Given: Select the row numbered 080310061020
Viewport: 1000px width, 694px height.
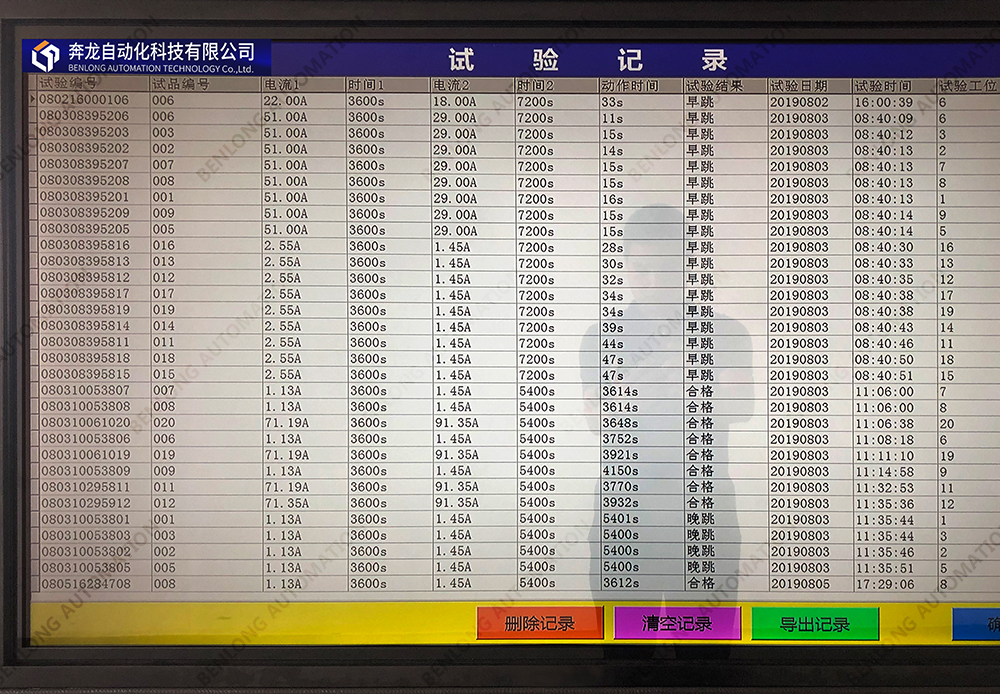Looking at the screenshot, I should pyautogui.click(x=85, y=423).
